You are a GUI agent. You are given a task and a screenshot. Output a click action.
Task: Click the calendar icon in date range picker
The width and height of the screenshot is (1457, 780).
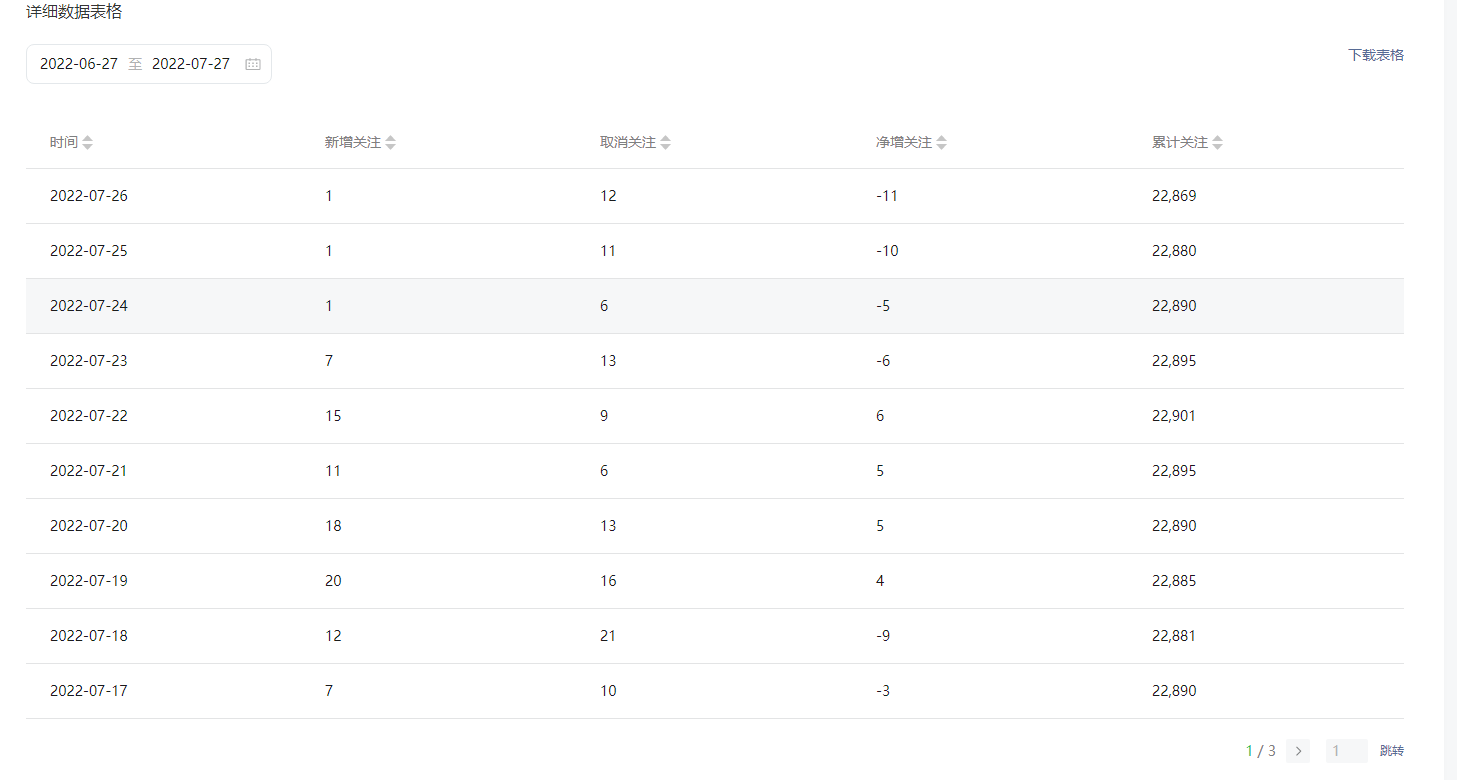pyautogui.click(x=253, y=64)
